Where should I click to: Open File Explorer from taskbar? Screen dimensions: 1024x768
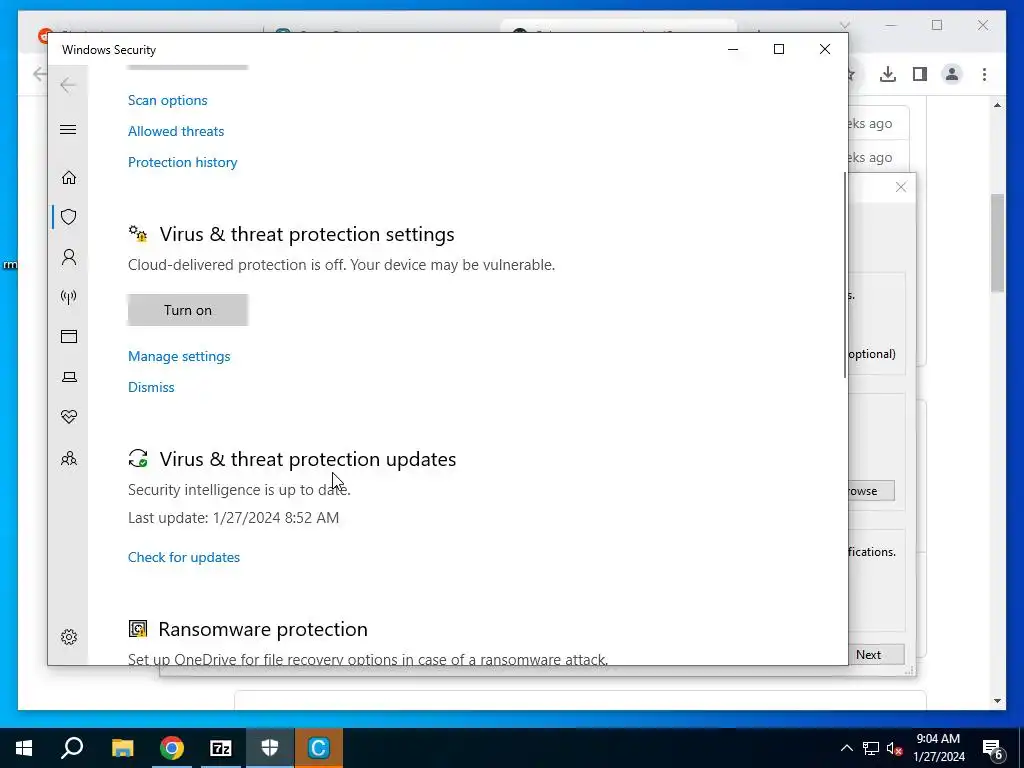122,748
